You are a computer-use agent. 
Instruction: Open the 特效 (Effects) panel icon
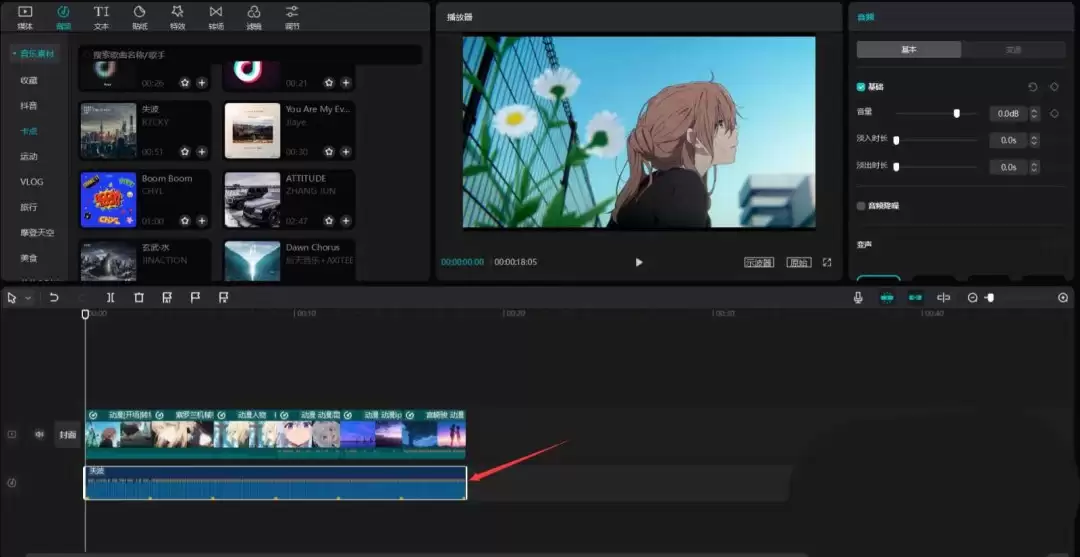tap(177, 16)
